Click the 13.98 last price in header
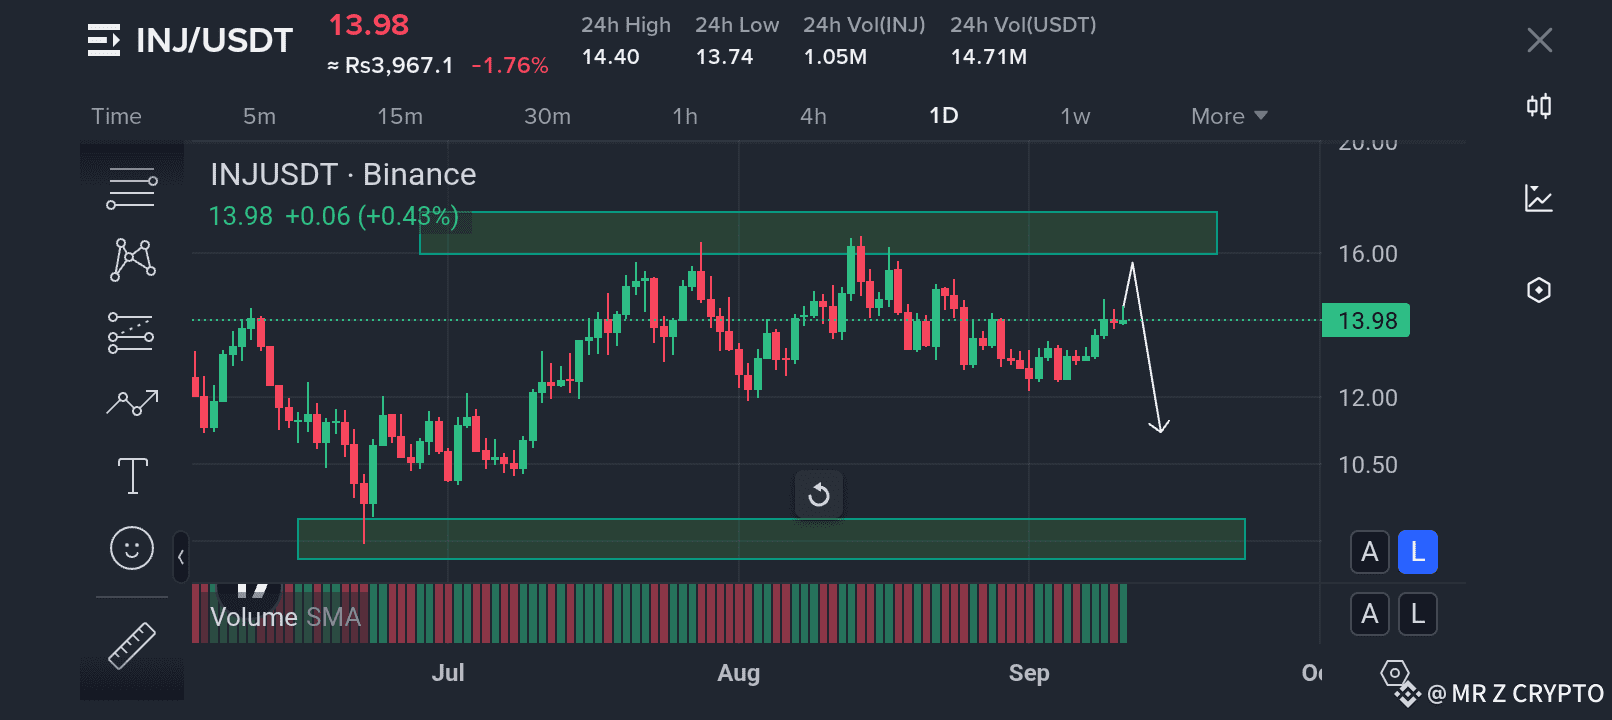Image resolution: width=1612 pixels, height=720 pixels. tap(369, 25)
